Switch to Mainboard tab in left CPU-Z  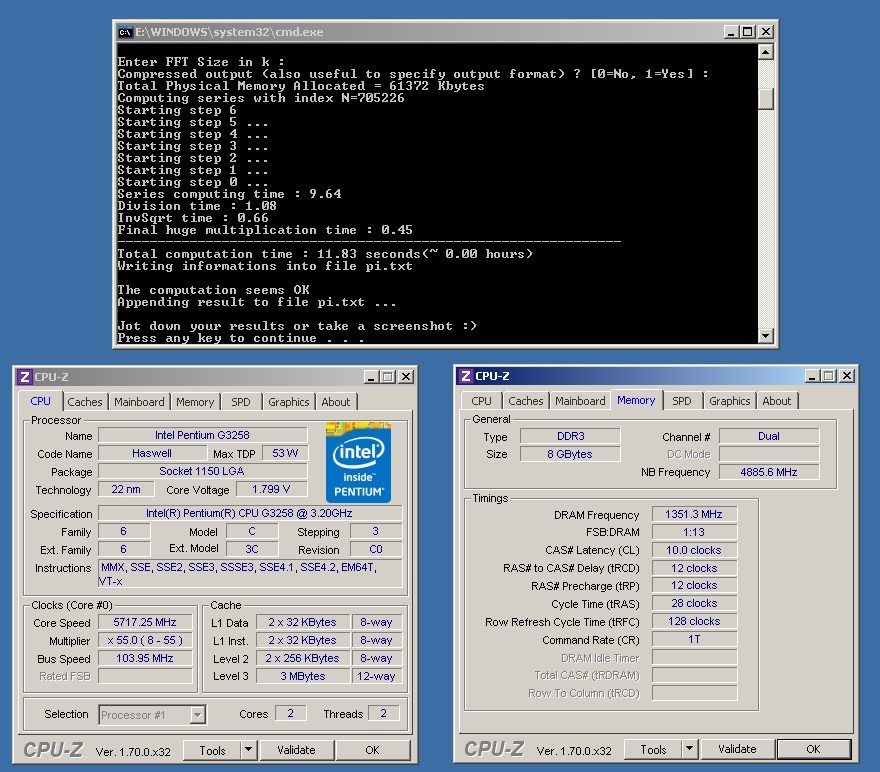tap(139, 402)
